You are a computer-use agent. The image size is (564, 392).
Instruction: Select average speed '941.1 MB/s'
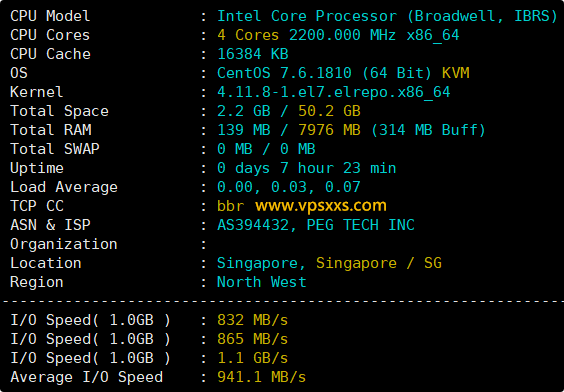[x=261, y=377]
